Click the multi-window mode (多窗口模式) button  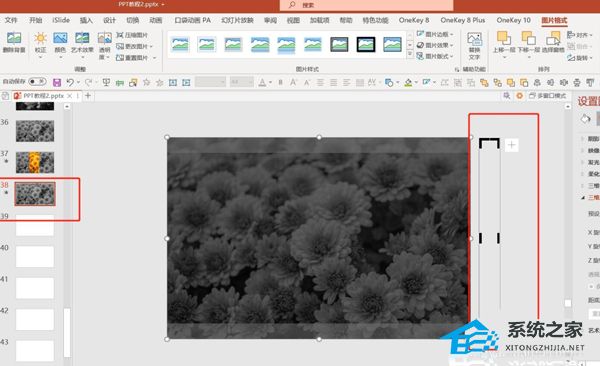point(547,96)
